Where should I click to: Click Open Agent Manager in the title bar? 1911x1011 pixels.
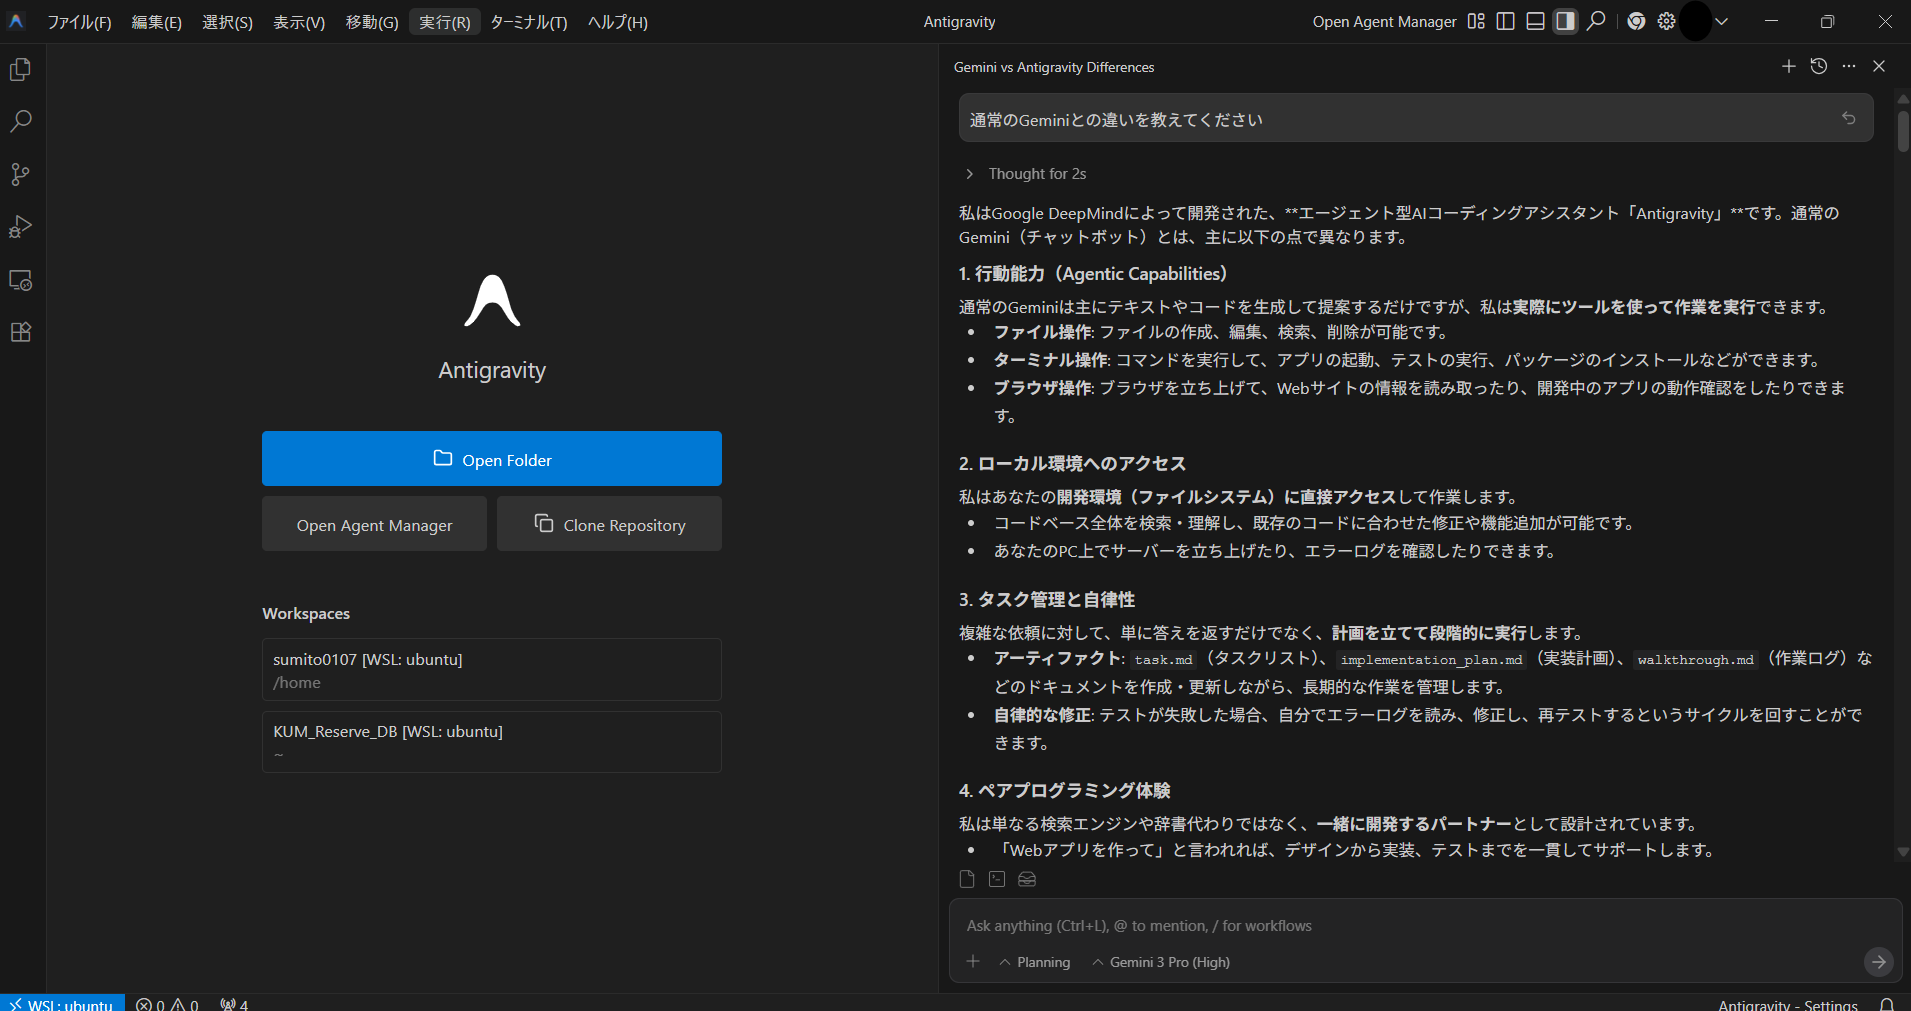[1384, 22]
